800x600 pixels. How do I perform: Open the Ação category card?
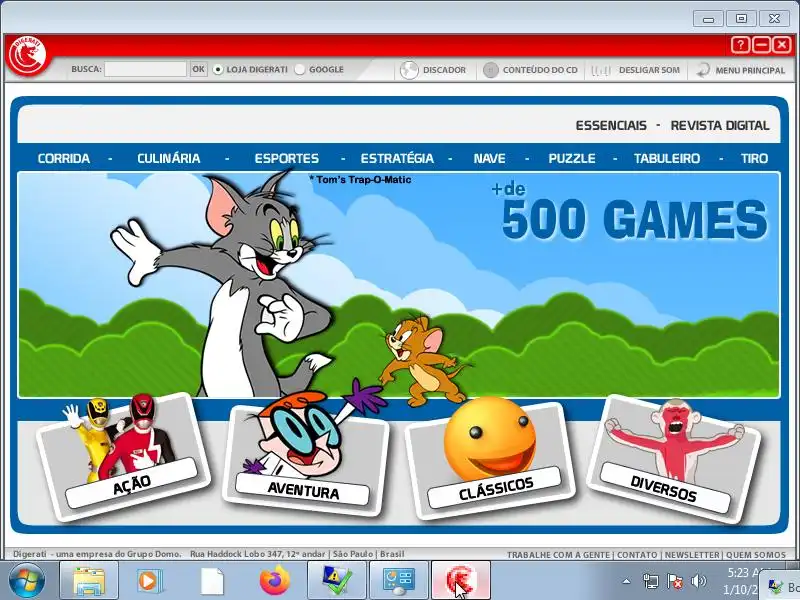pyautogui.click(x=123, y=457)
